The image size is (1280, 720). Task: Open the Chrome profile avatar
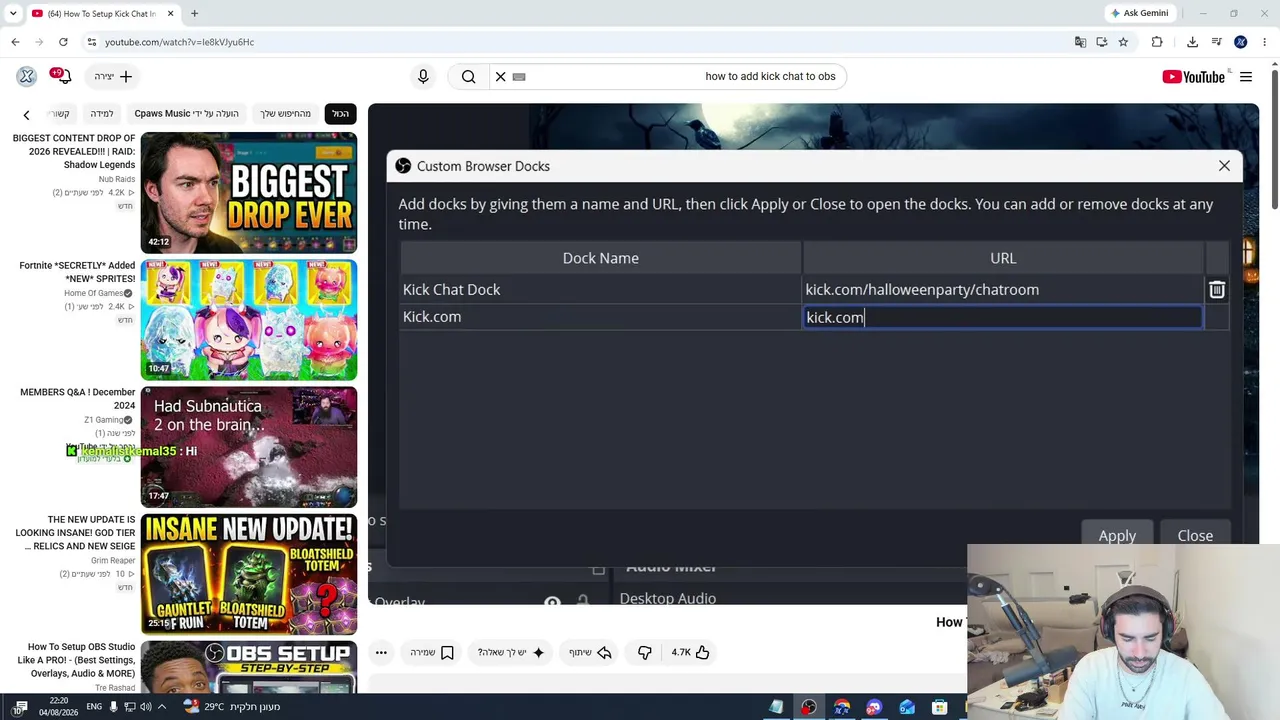point(1241,42)
